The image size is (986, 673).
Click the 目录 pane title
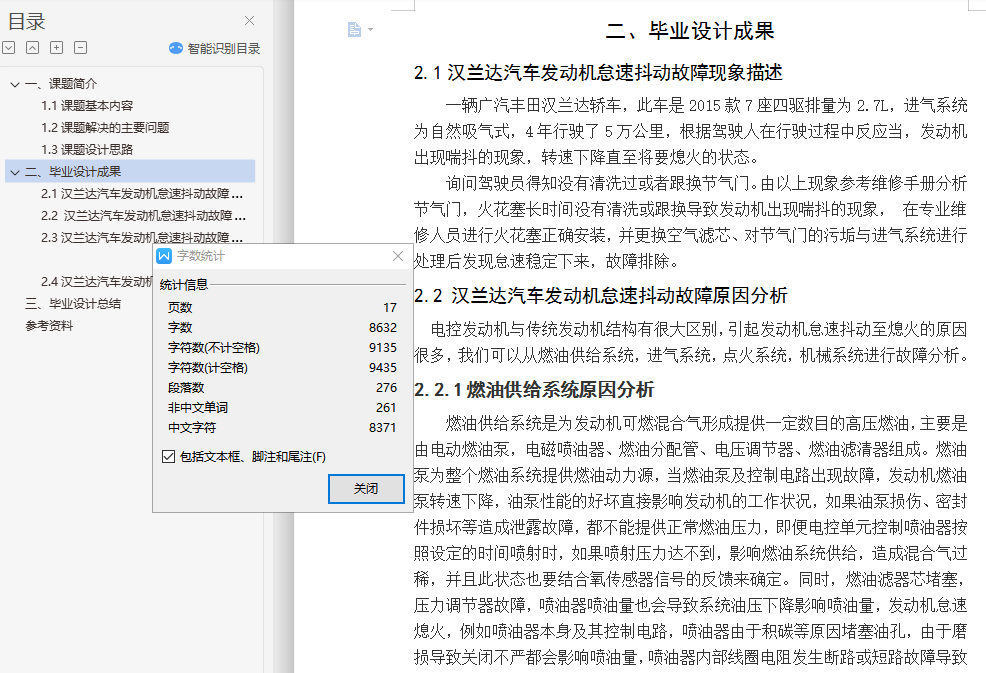coord(26,21)
